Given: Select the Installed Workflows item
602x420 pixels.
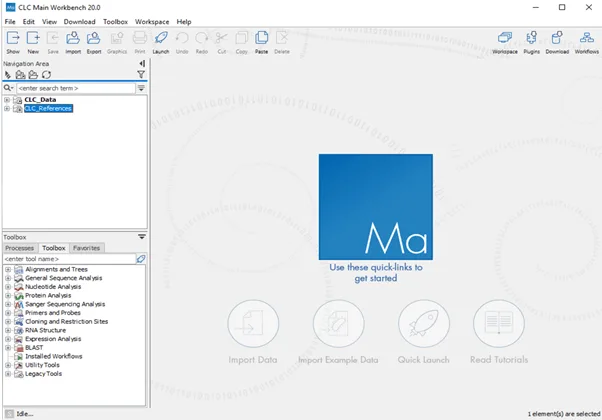Looking at the screenshot, I should click(x=54, y=356).
